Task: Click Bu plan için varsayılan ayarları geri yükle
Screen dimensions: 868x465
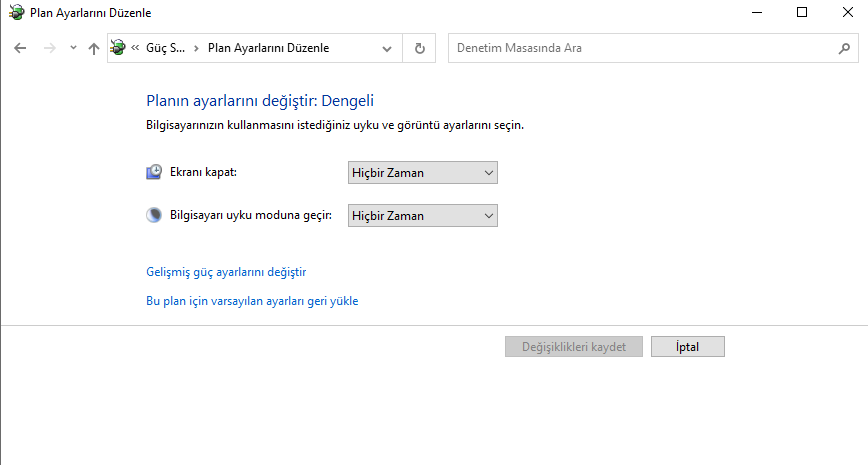Action: 252,301
